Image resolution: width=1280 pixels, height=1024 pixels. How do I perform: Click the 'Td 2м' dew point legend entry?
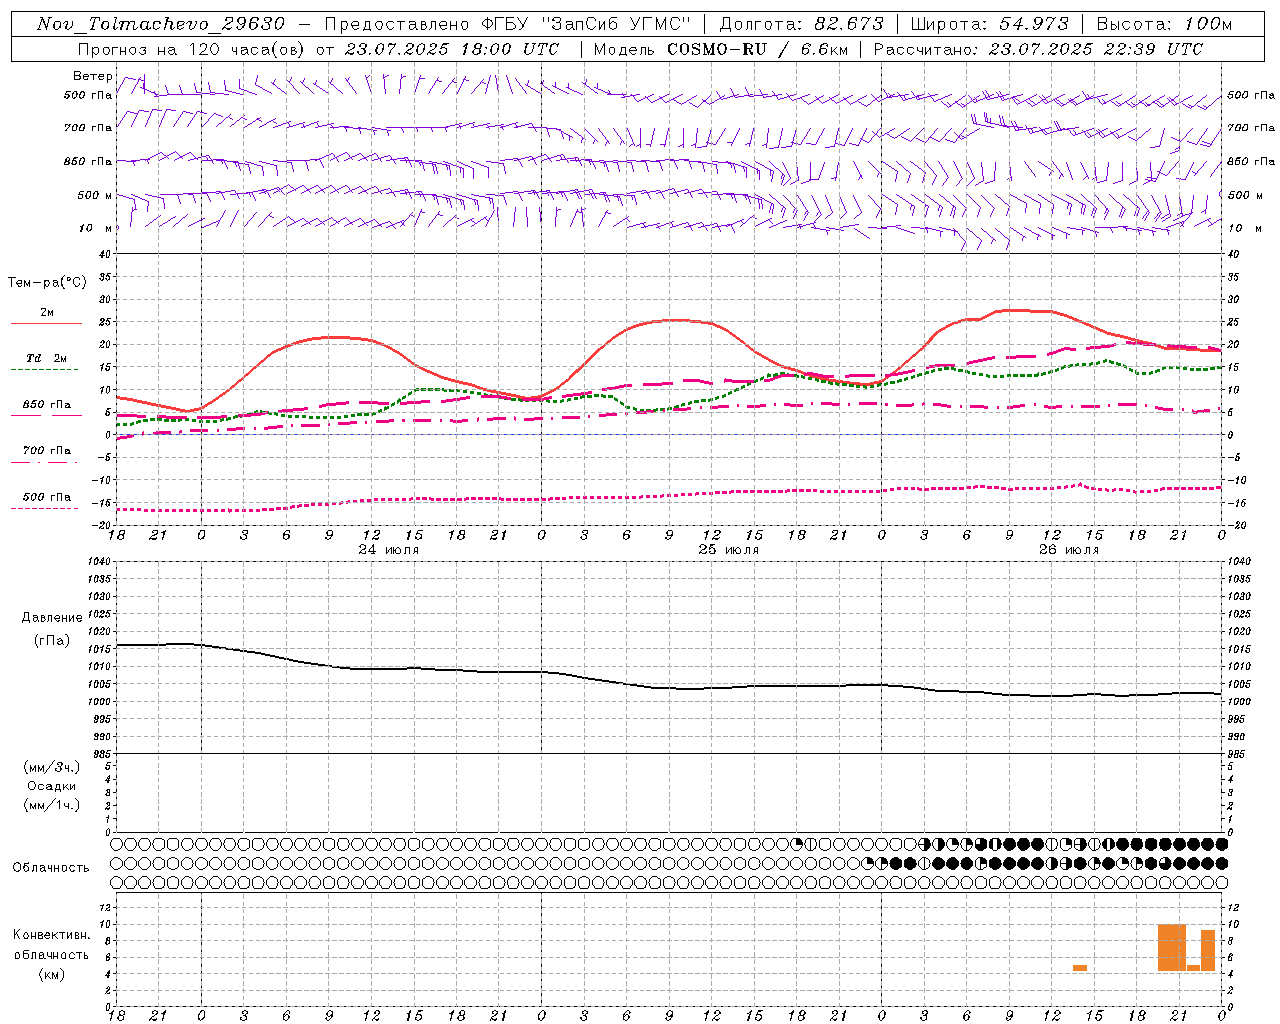click(47, 358)
